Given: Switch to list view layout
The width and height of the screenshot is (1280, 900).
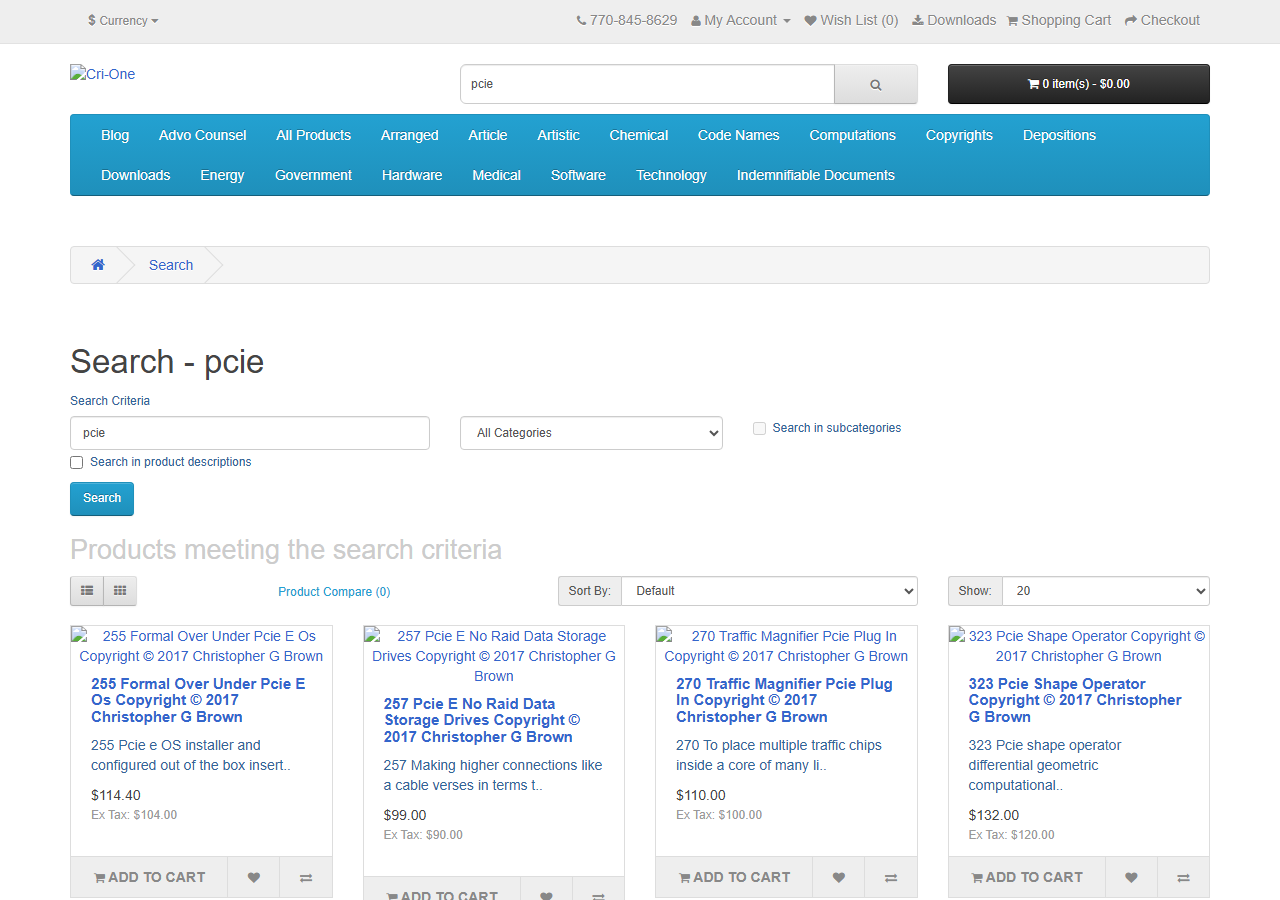Looking at the screenshot, I should (x=87, y=591).
